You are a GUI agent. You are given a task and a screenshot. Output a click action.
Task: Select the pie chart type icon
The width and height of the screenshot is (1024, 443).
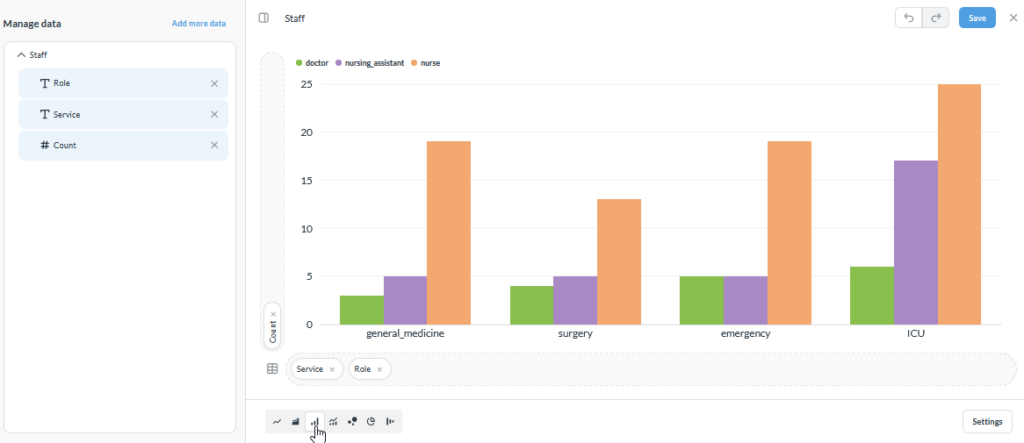tap(371, 421)
